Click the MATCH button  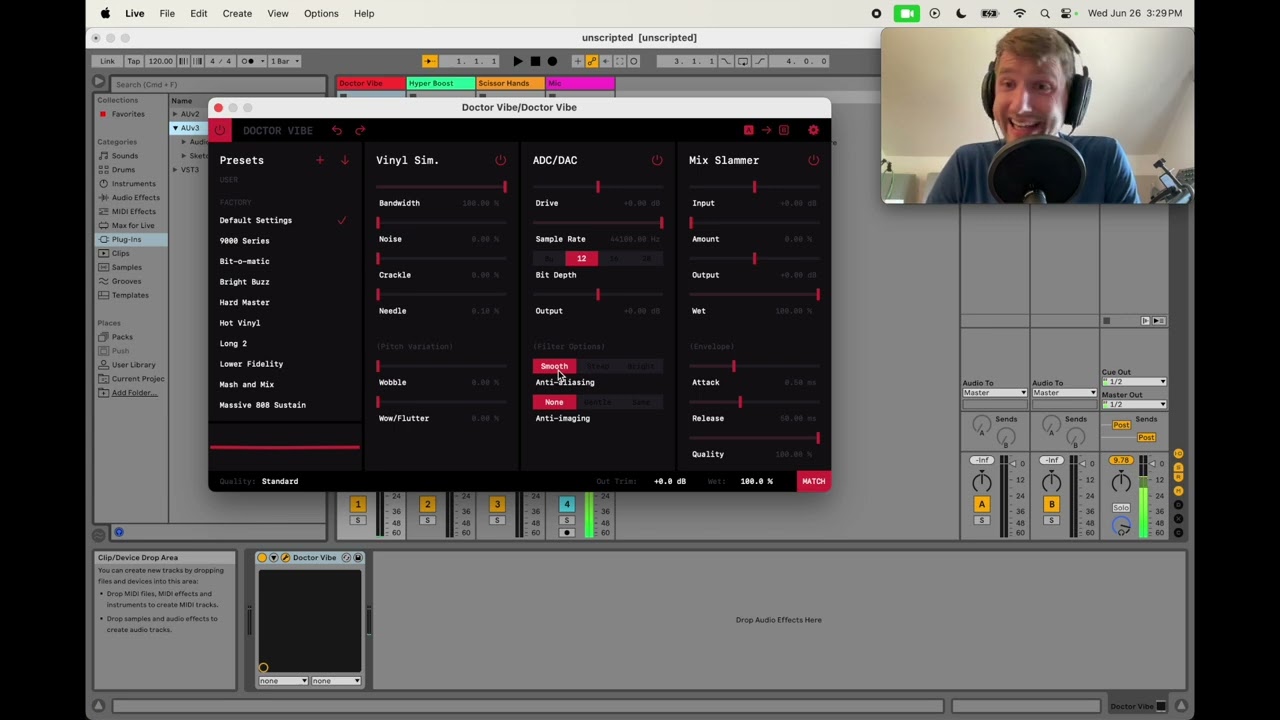(x=813, y=481)
